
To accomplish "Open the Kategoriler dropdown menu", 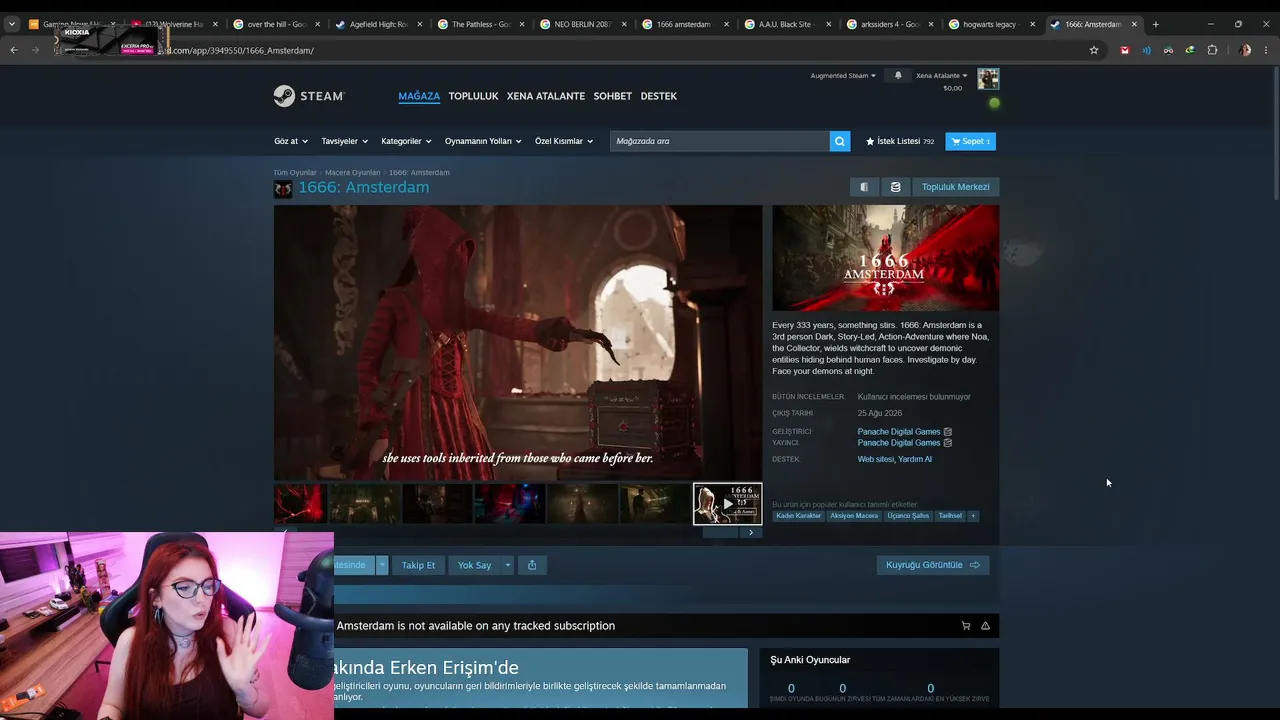I will 406,141.
